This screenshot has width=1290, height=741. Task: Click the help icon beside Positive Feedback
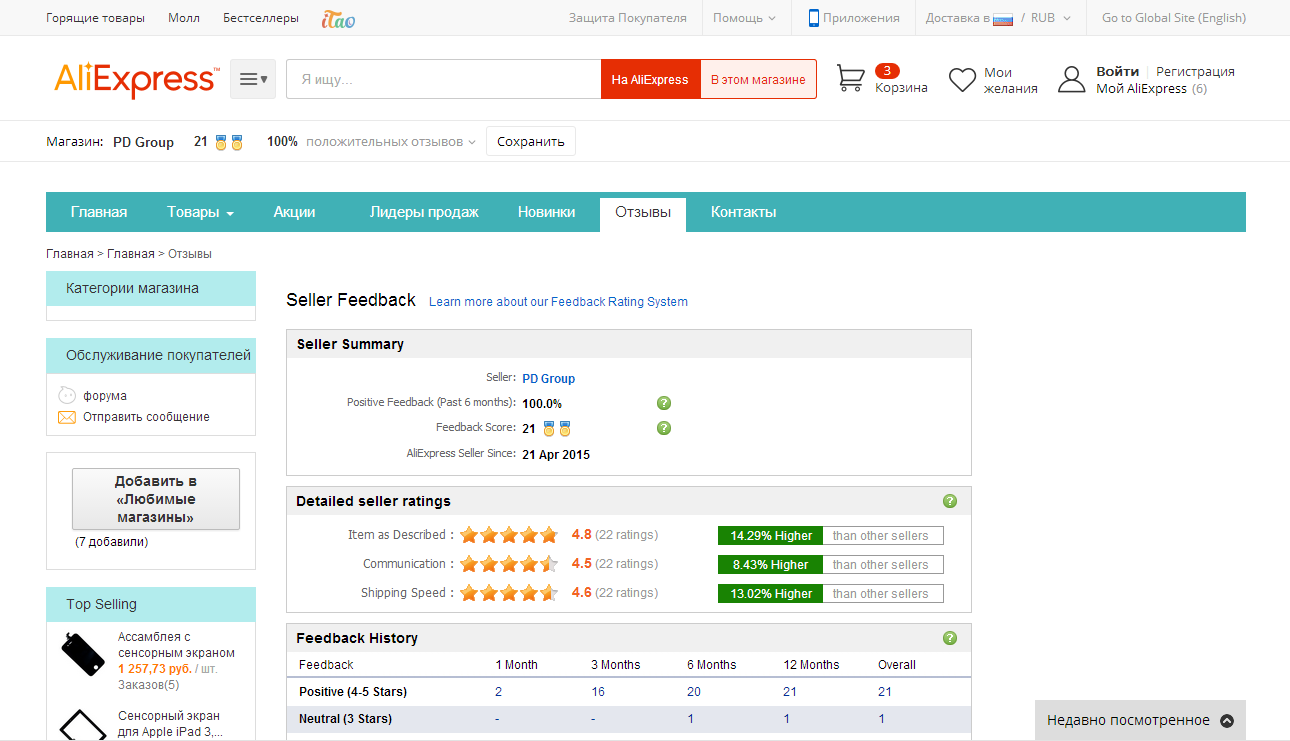coord(664,403)
